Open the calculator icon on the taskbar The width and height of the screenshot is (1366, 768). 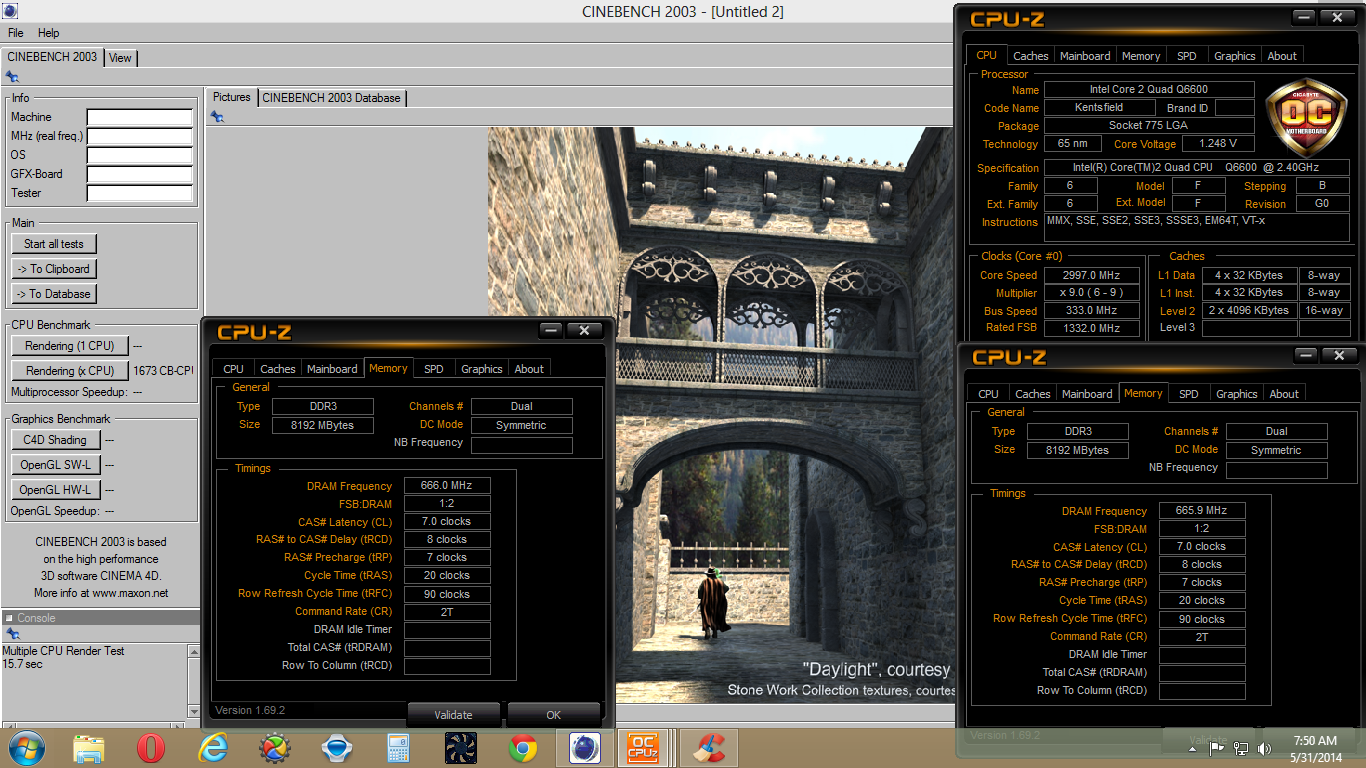399,748
